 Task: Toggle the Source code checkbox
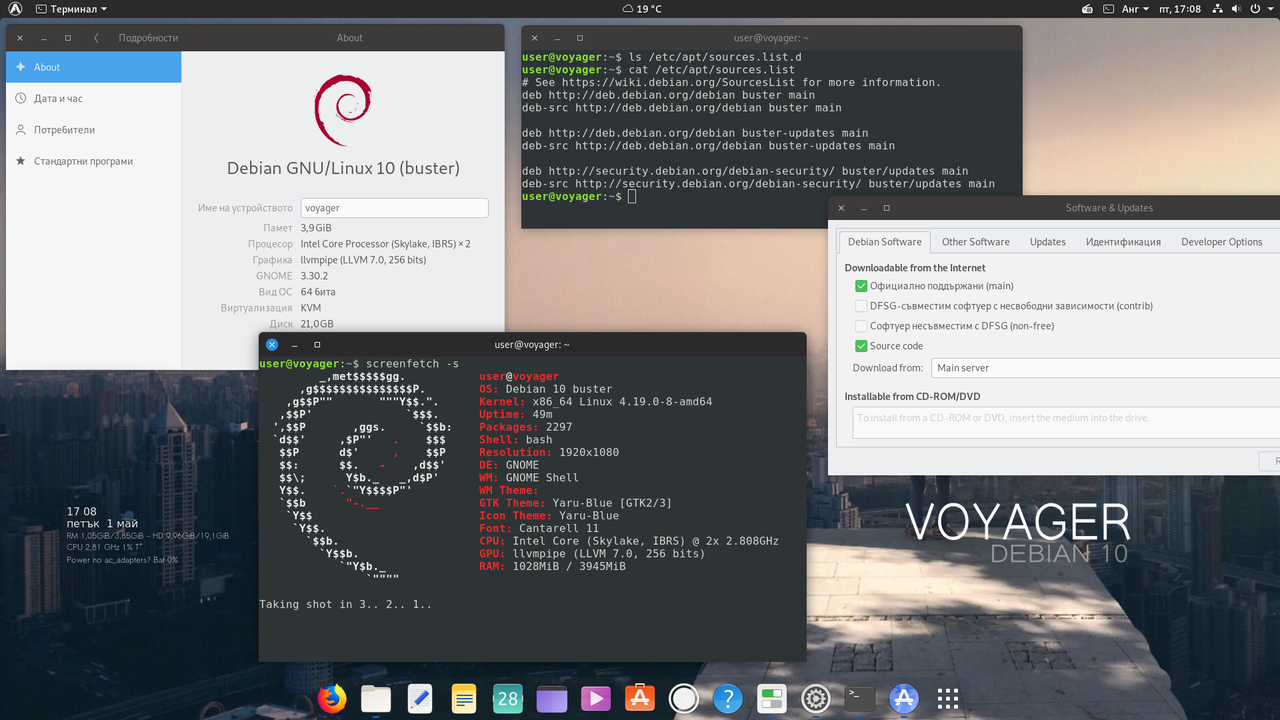pos(861,346)
